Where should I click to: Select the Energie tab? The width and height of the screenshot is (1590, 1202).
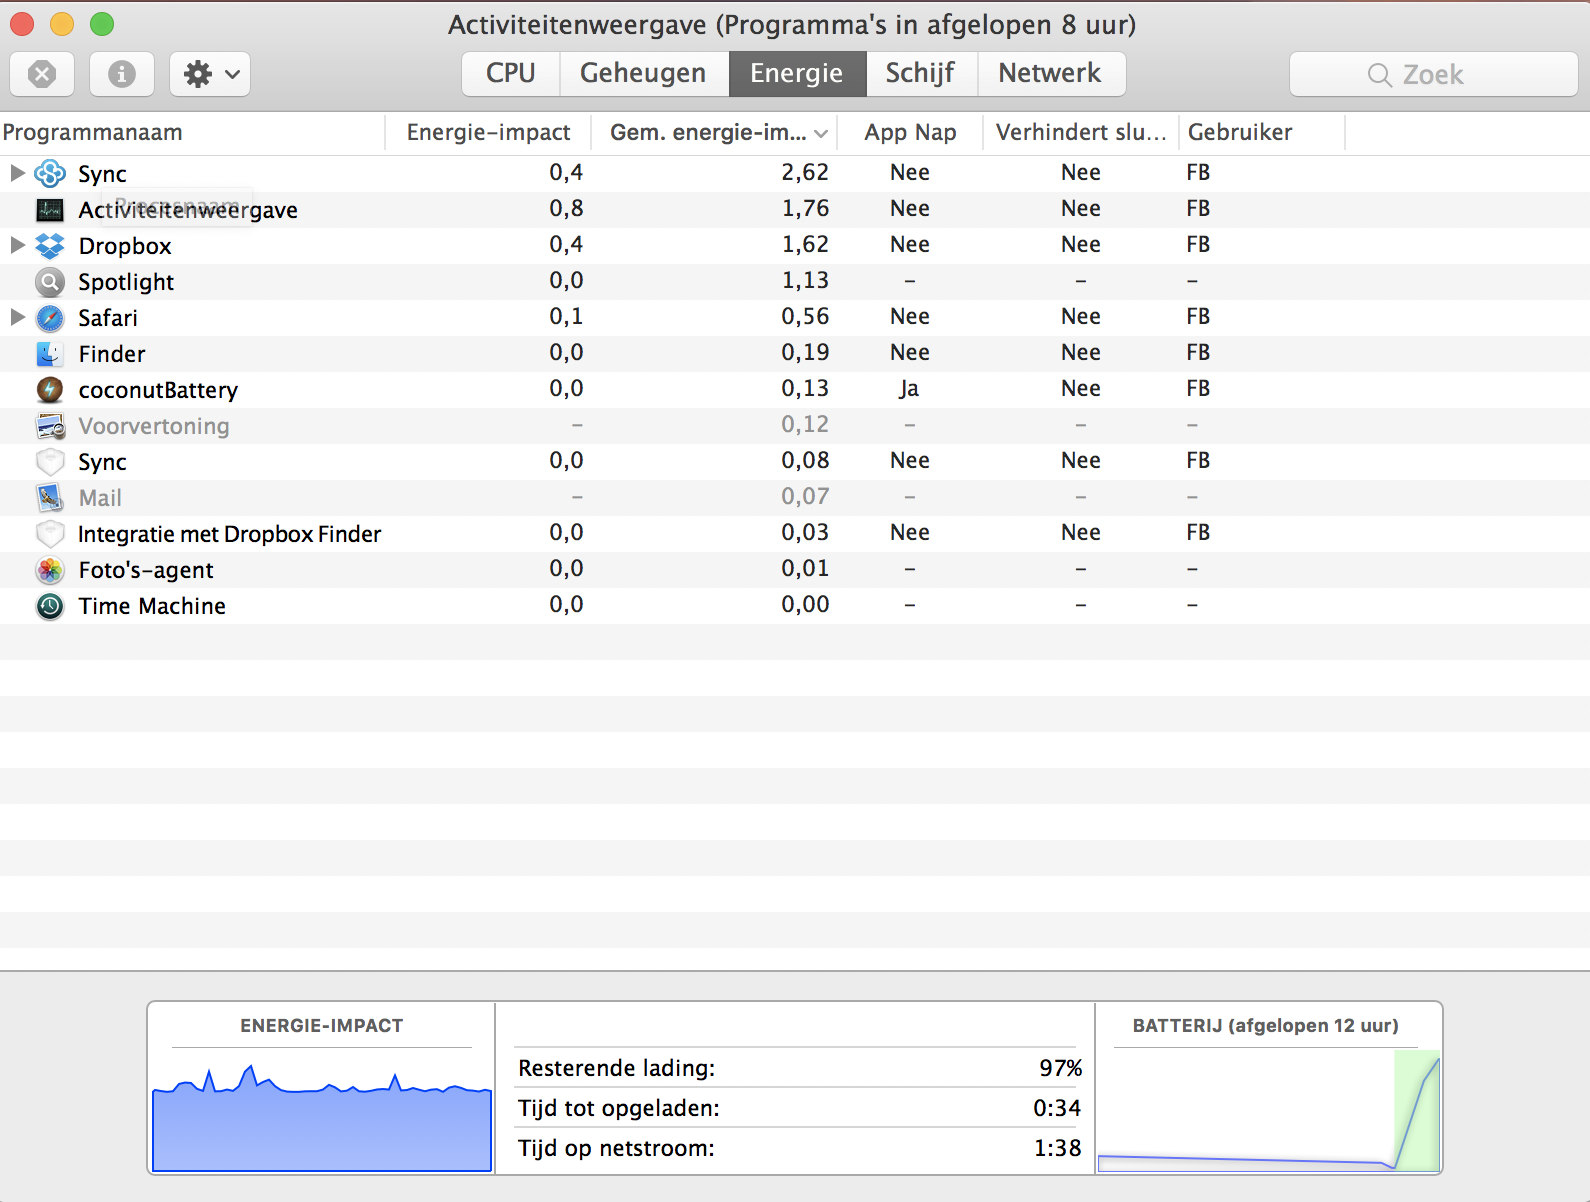(x=797, y=74)
